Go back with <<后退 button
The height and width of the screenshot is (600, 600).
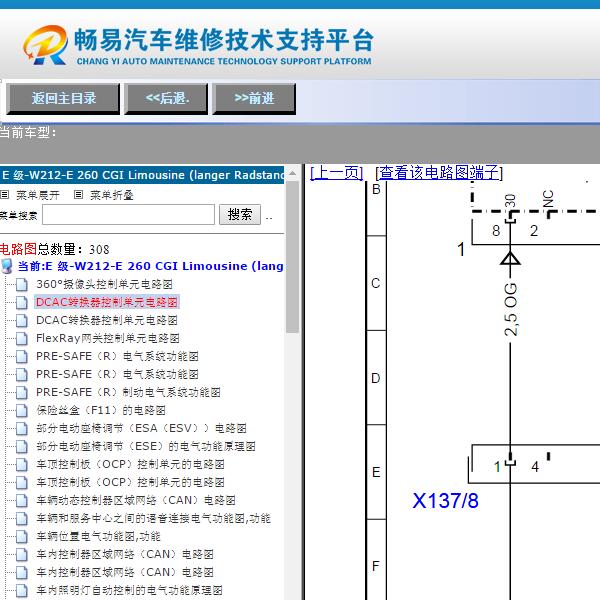[166, 99]
